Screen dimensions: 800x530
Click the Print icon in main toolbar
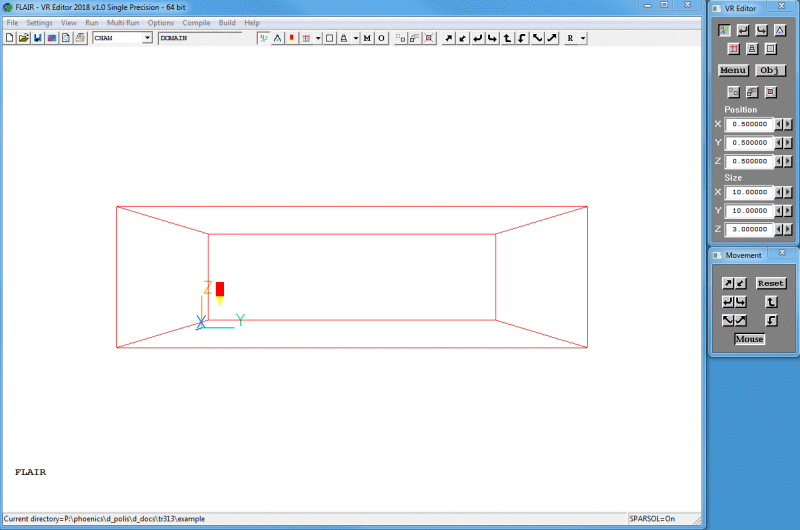pyautogui.click(x=79, y=38)
